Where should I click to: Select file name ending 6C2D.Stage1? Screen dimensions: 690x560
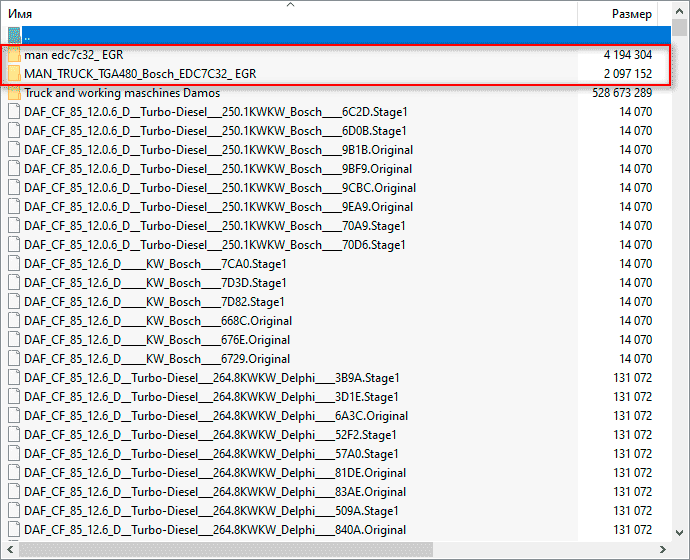[x=216, y=112]
